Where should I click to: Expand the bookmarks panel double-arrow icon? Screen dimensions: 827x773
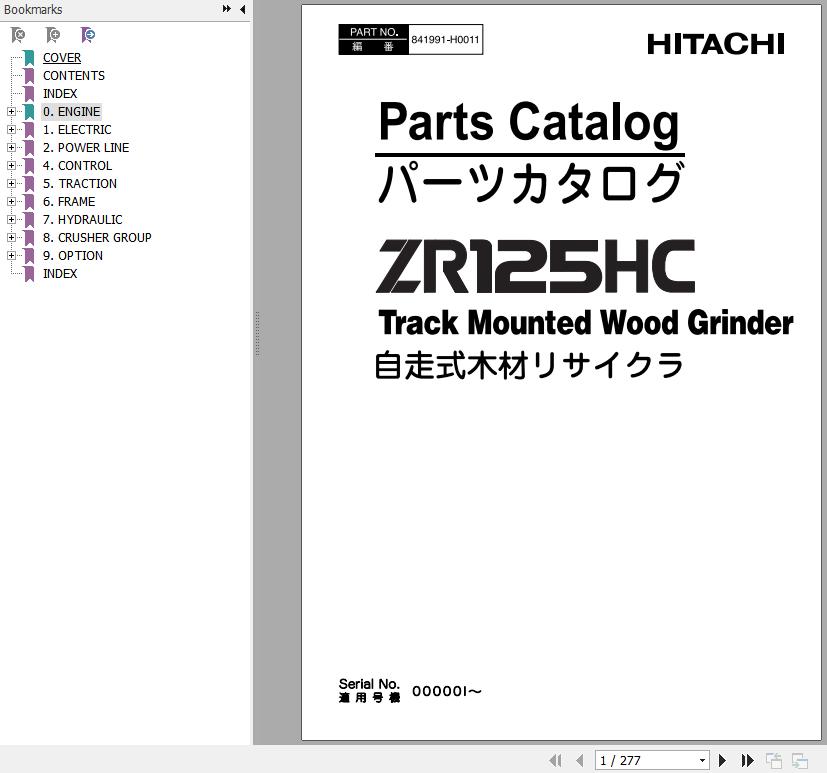click(x=227, y=9)
